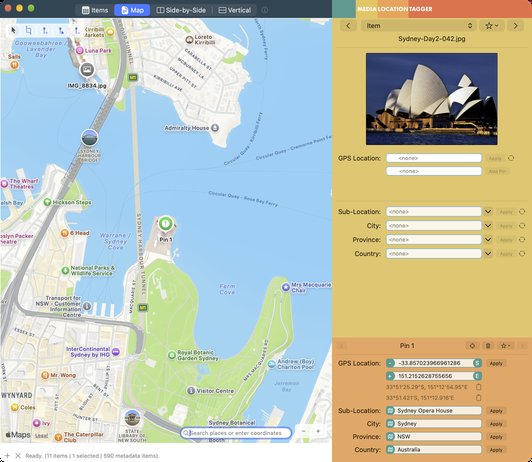
Task: Expand the item Country suggestions chevron
Action: (x=488, y=253)
